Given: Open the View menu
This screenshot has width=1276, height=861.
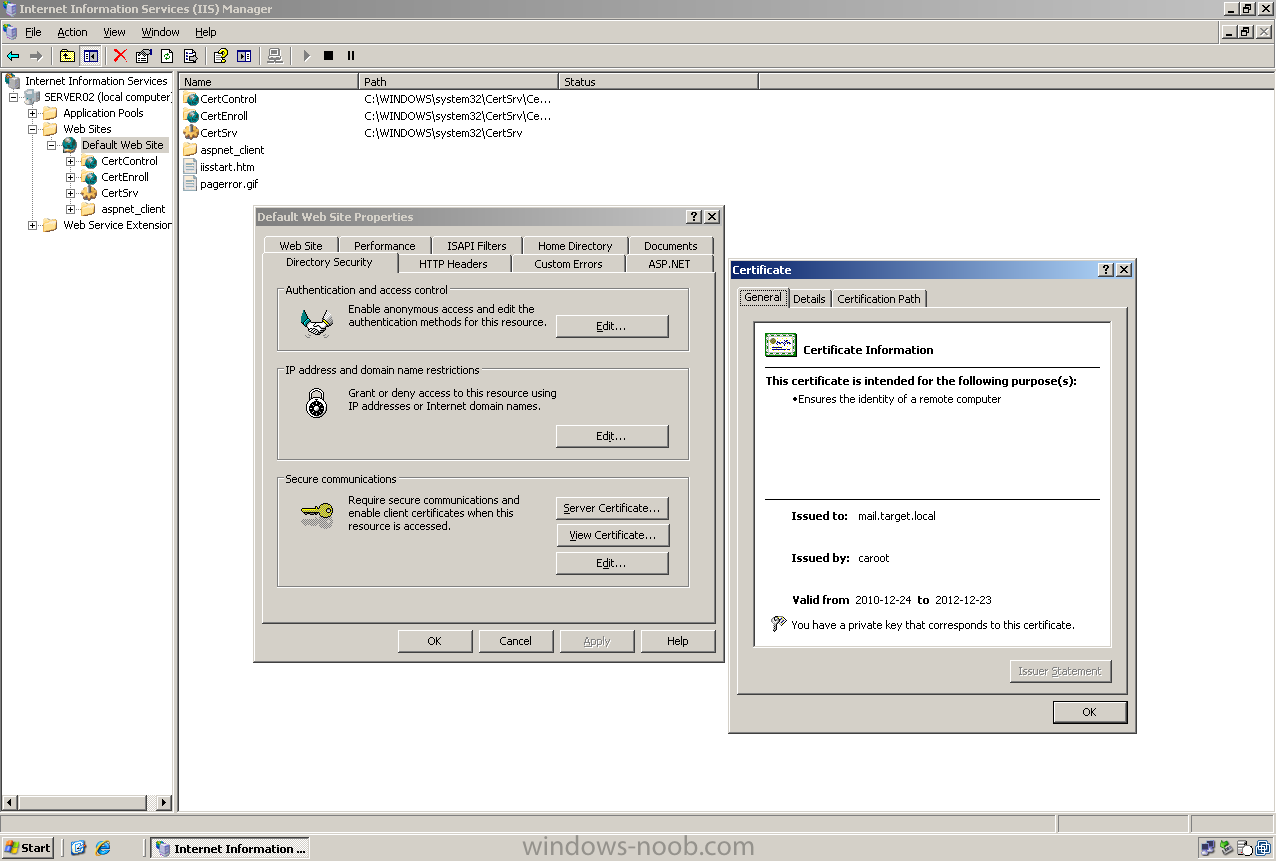Looking at the screenshot, I should pyautogui.click(x=115, y=32).
